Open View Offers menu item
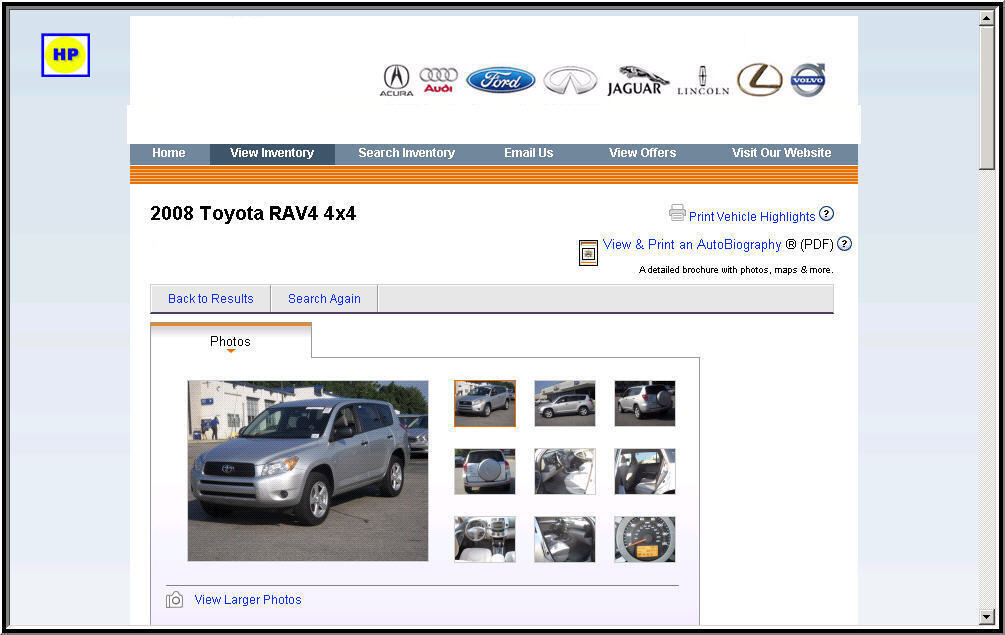 coord(642,153)
